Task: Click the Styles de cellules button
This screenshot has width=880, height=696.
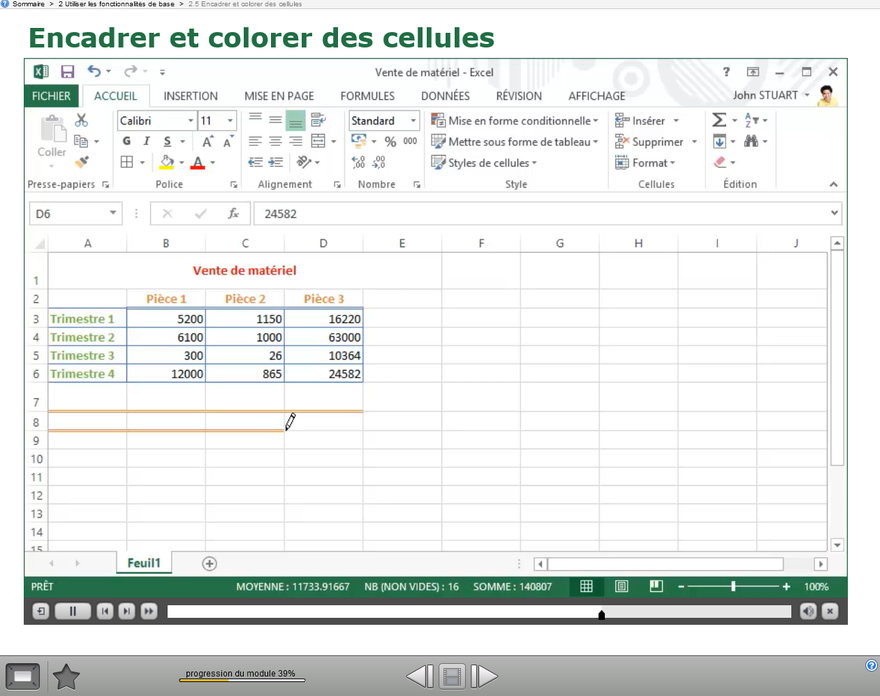Action: [485, 163]
